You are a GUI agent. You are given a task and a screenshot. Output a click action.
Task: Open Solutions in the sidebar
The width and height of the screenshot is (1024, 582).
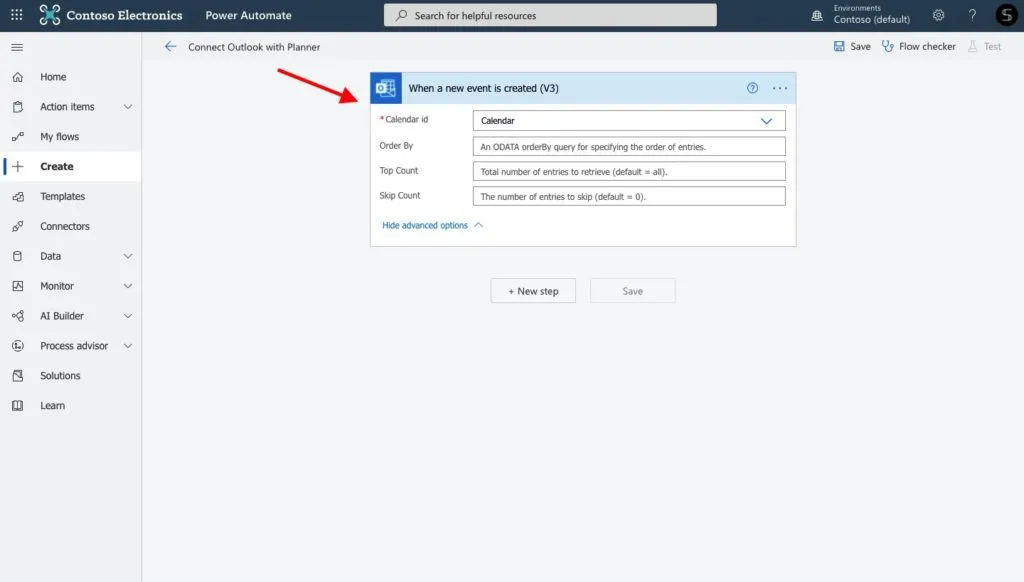pyautogui.click(x=60, y=376)
